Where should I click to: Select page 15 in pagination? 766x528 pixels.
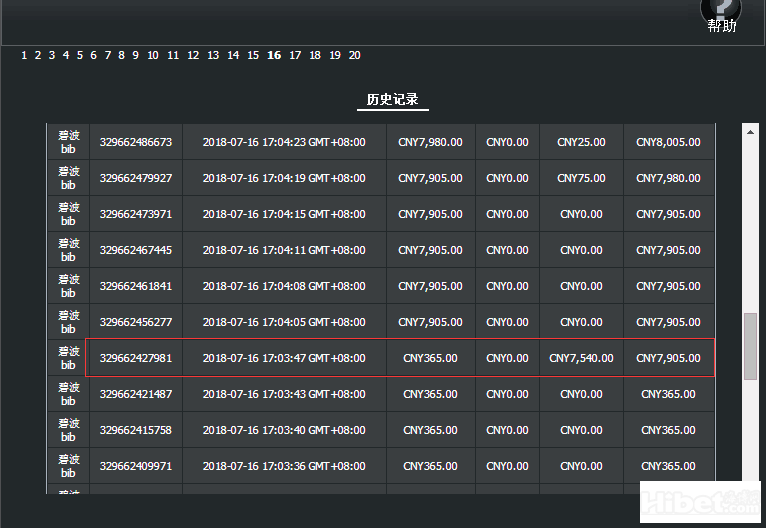(x=253, y=55)
